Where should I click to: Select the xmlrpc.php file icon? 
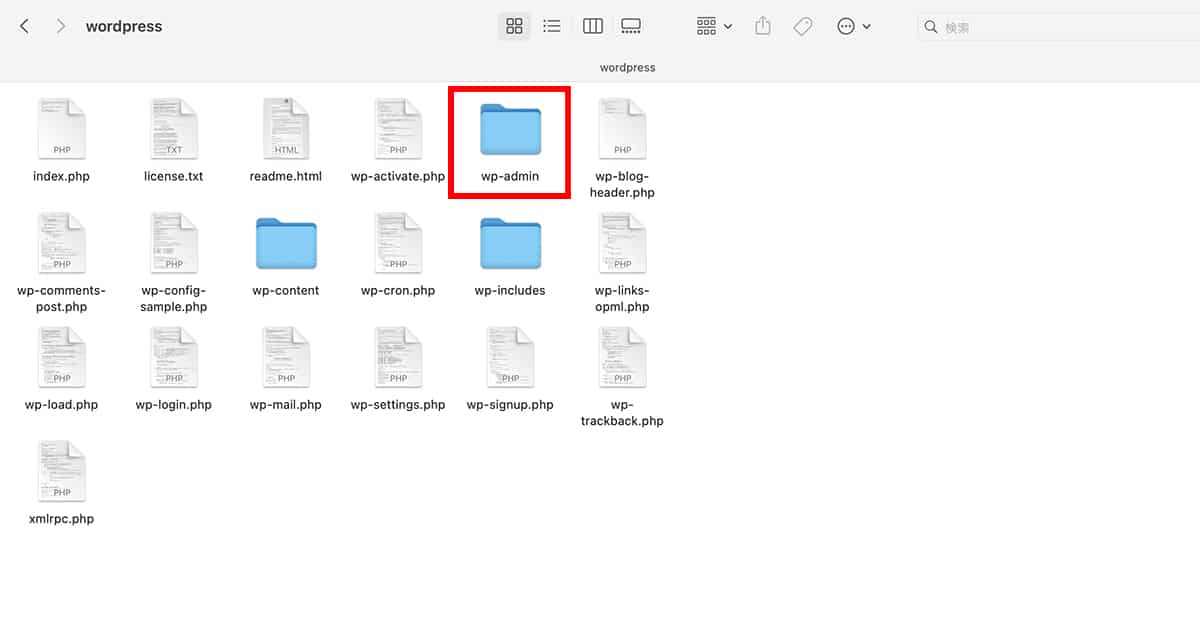coord(62,471)
